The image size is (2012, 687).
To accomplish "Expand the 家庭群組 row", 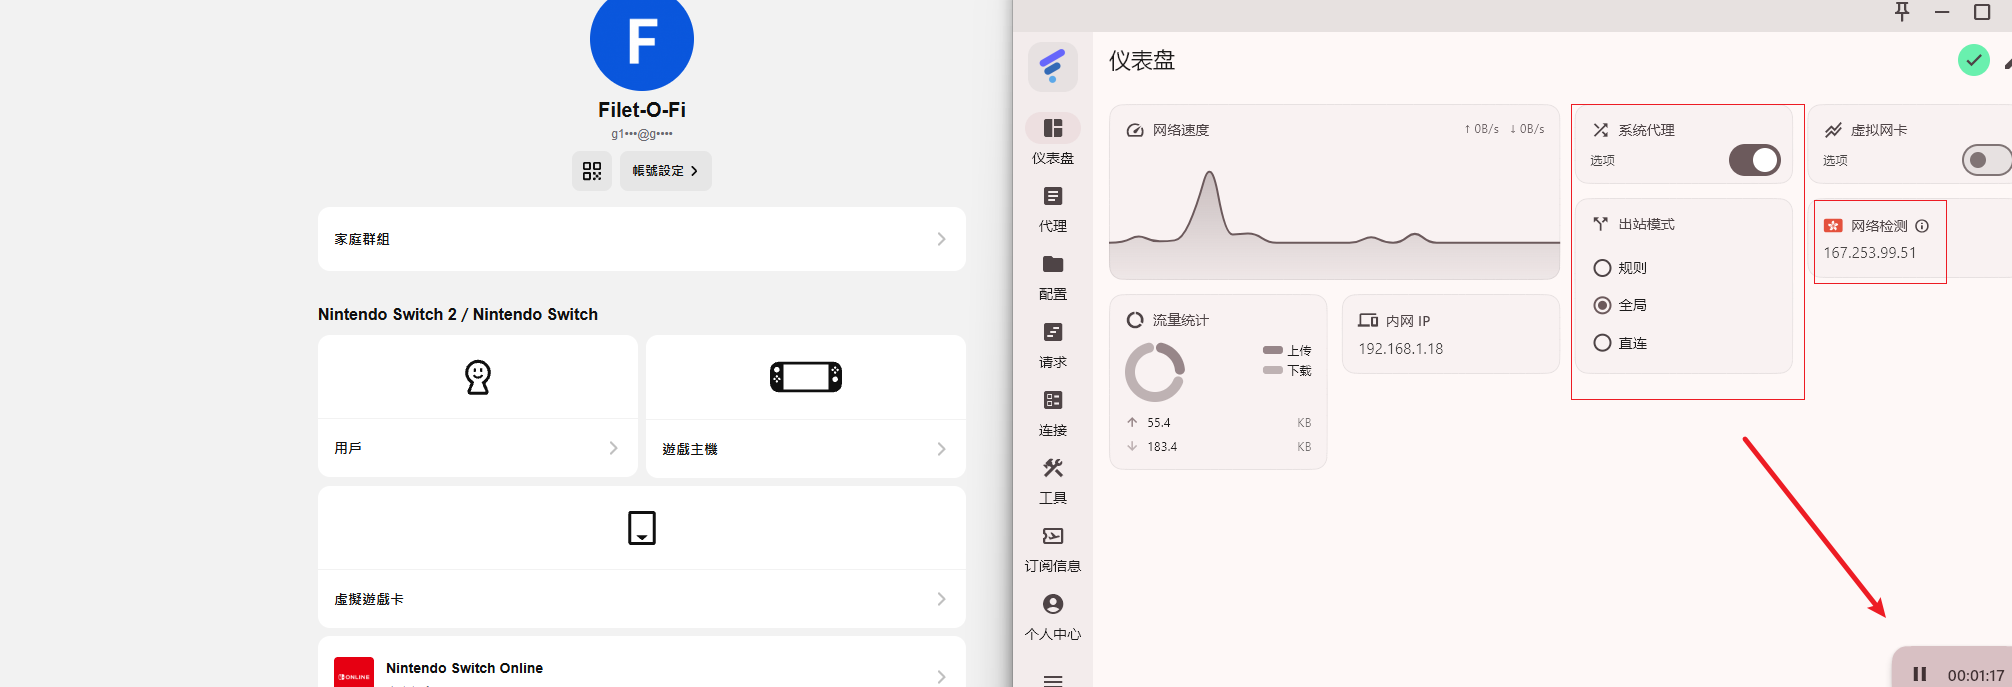I will click(641, 239).
